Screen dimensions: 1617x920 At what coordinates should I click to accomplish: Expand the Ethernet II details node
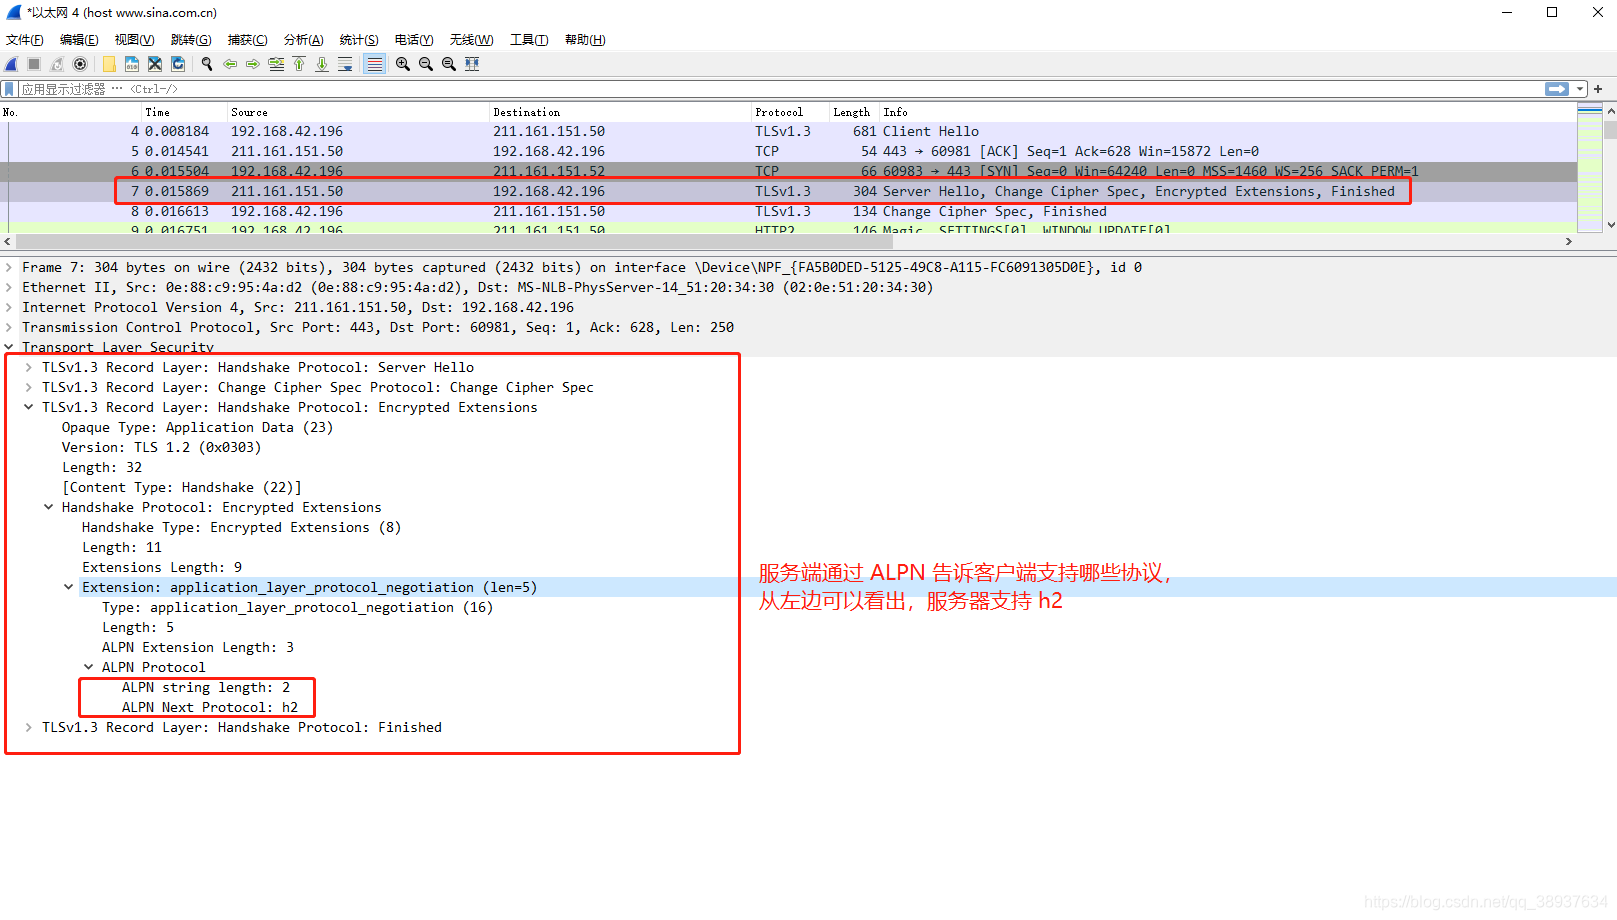pyautogui.click(x=9, y=287)
